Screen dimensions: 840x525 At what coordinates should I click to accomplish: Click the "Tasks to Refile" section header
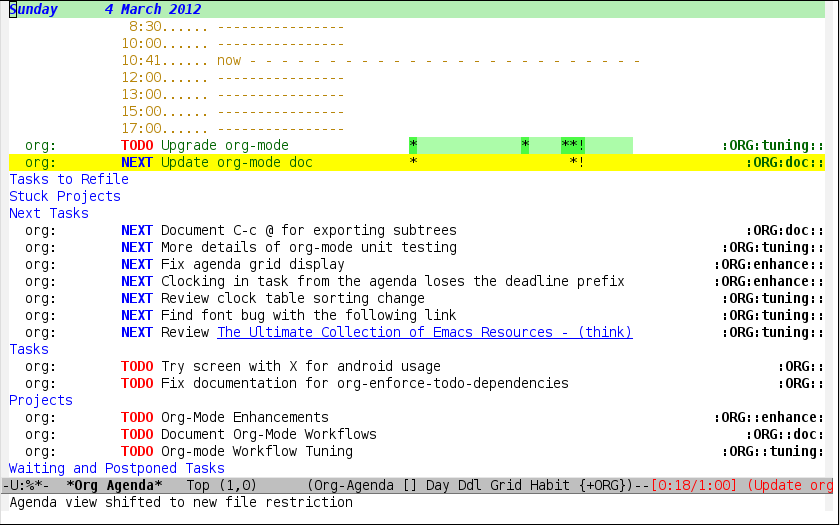[x=69, y=179]
